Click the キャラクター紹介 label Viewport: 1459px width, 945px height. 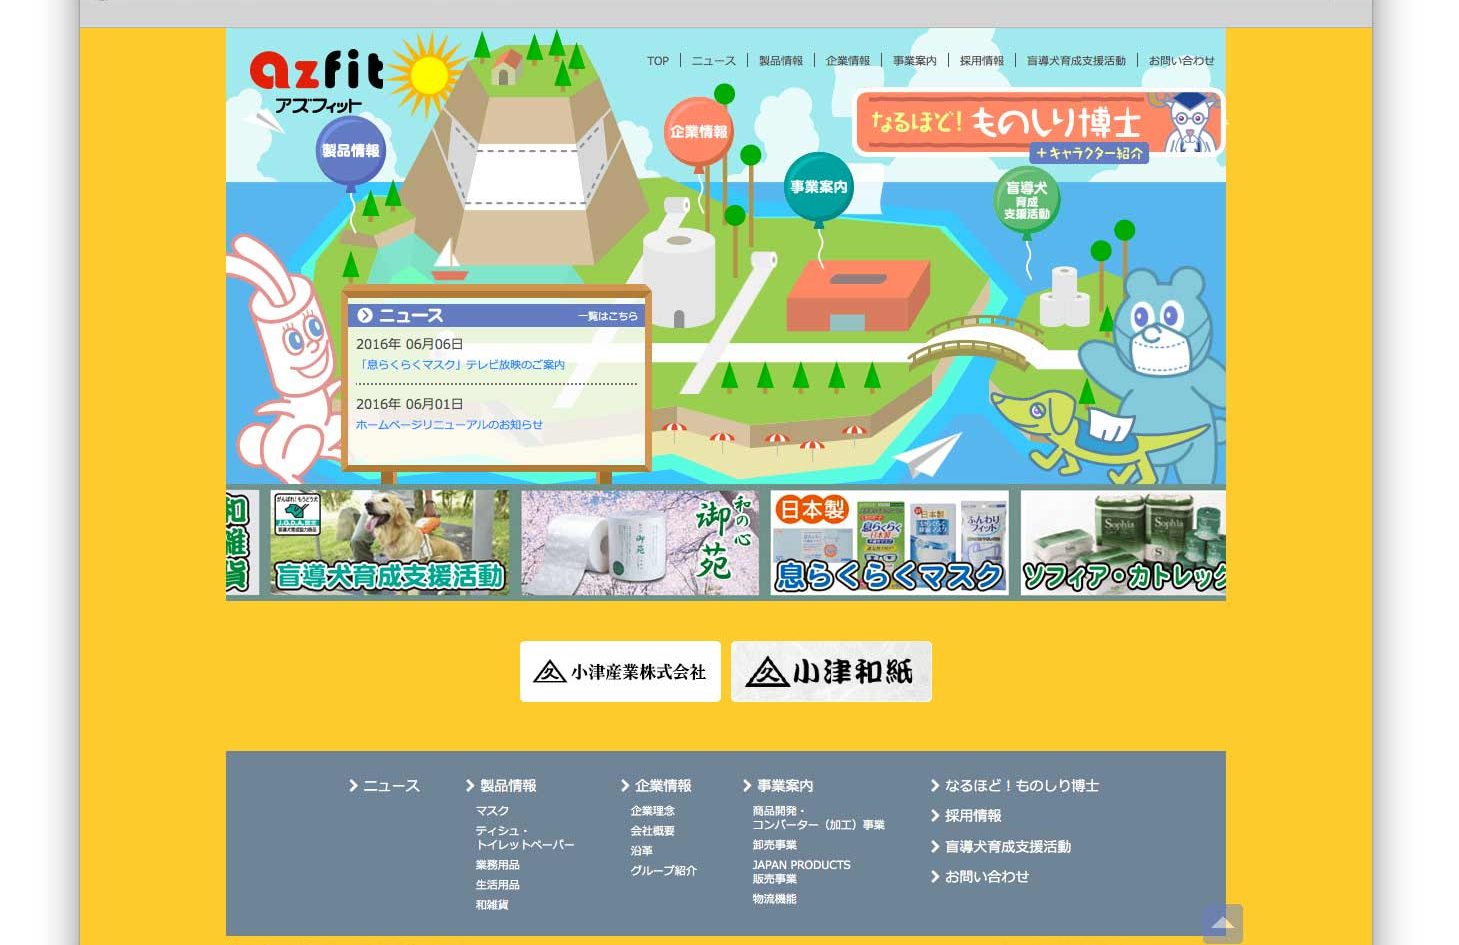click(1089, 154)
